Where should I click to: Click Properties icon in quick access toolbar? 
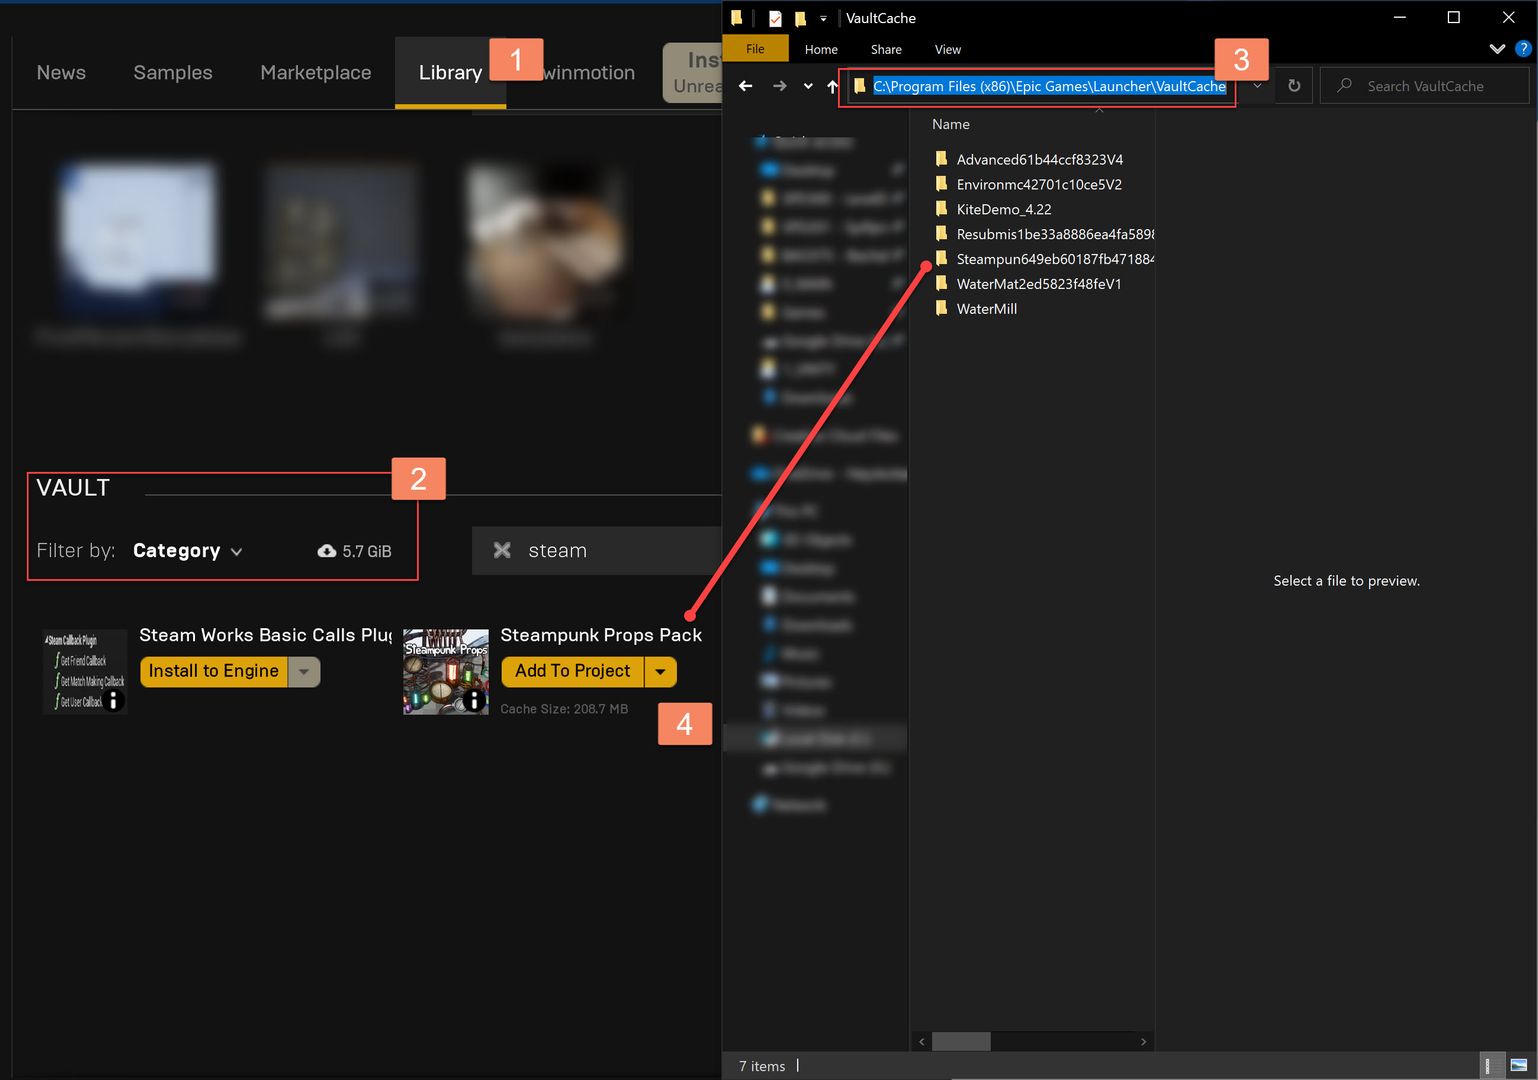(x=775, y=18)
